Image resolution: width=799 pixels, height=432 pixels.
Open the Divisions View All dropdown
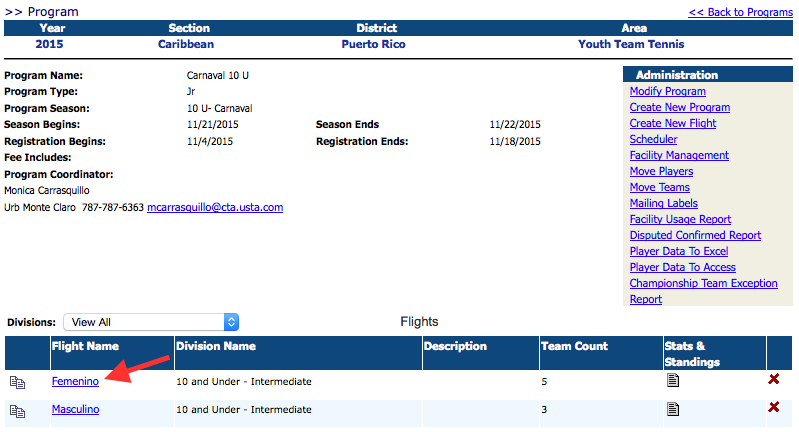coord(151,322)
